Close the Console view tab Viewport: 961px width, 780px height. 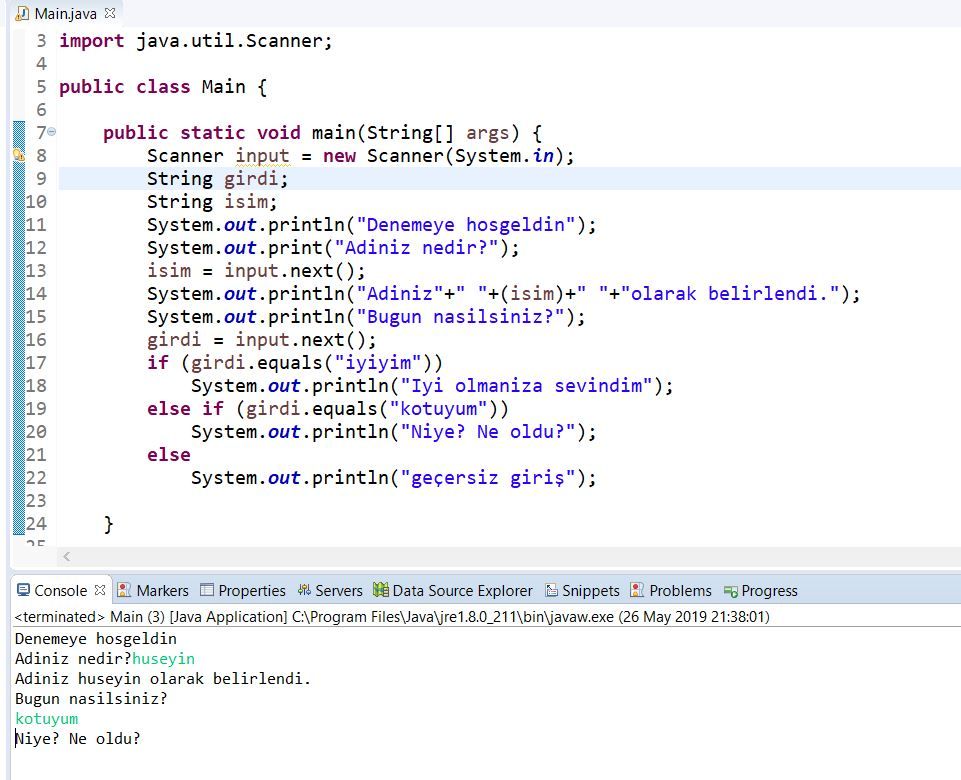click(100, 590)
